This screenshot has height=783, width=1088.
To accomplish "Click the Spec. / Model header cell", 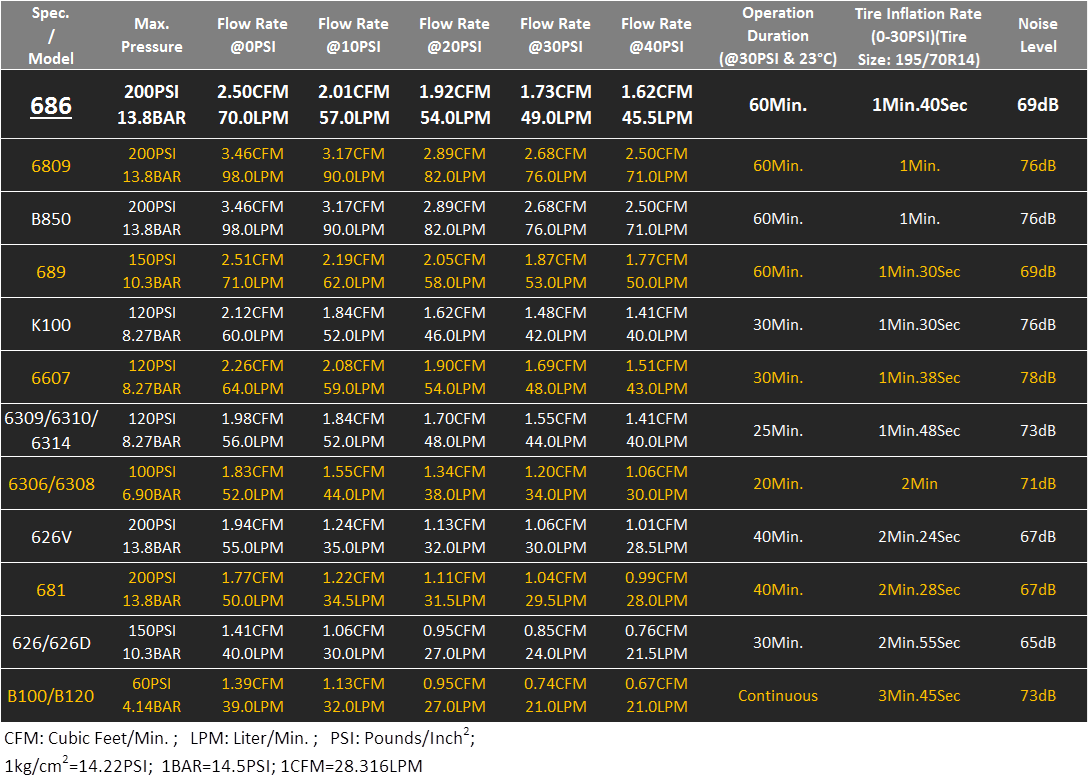I will point(51,35).
